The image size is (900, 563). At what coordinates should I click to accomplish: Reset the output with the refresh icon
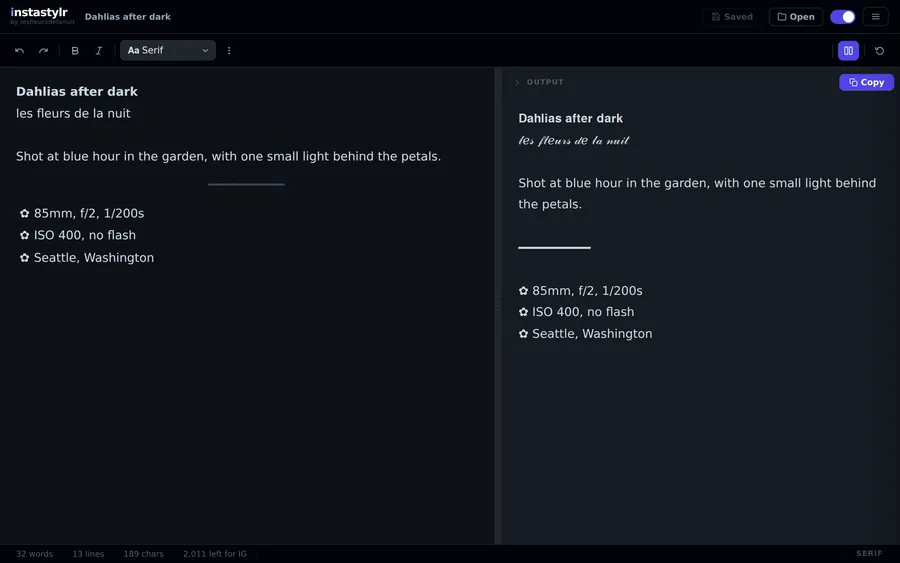(879, 51)
